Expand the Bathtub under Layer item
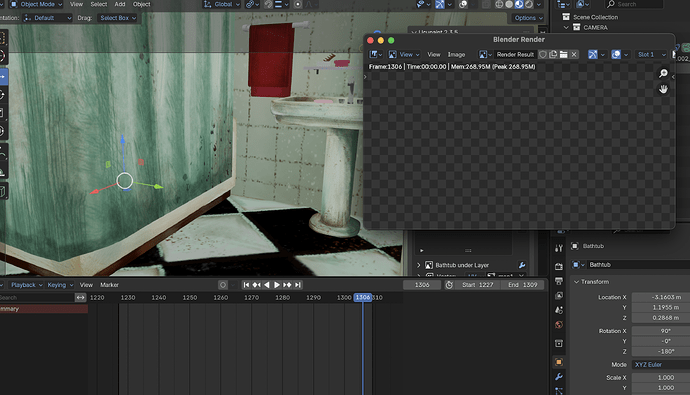The height and width of the screenshot is (395, 690). pyautogui.click(x=419, y=265)
